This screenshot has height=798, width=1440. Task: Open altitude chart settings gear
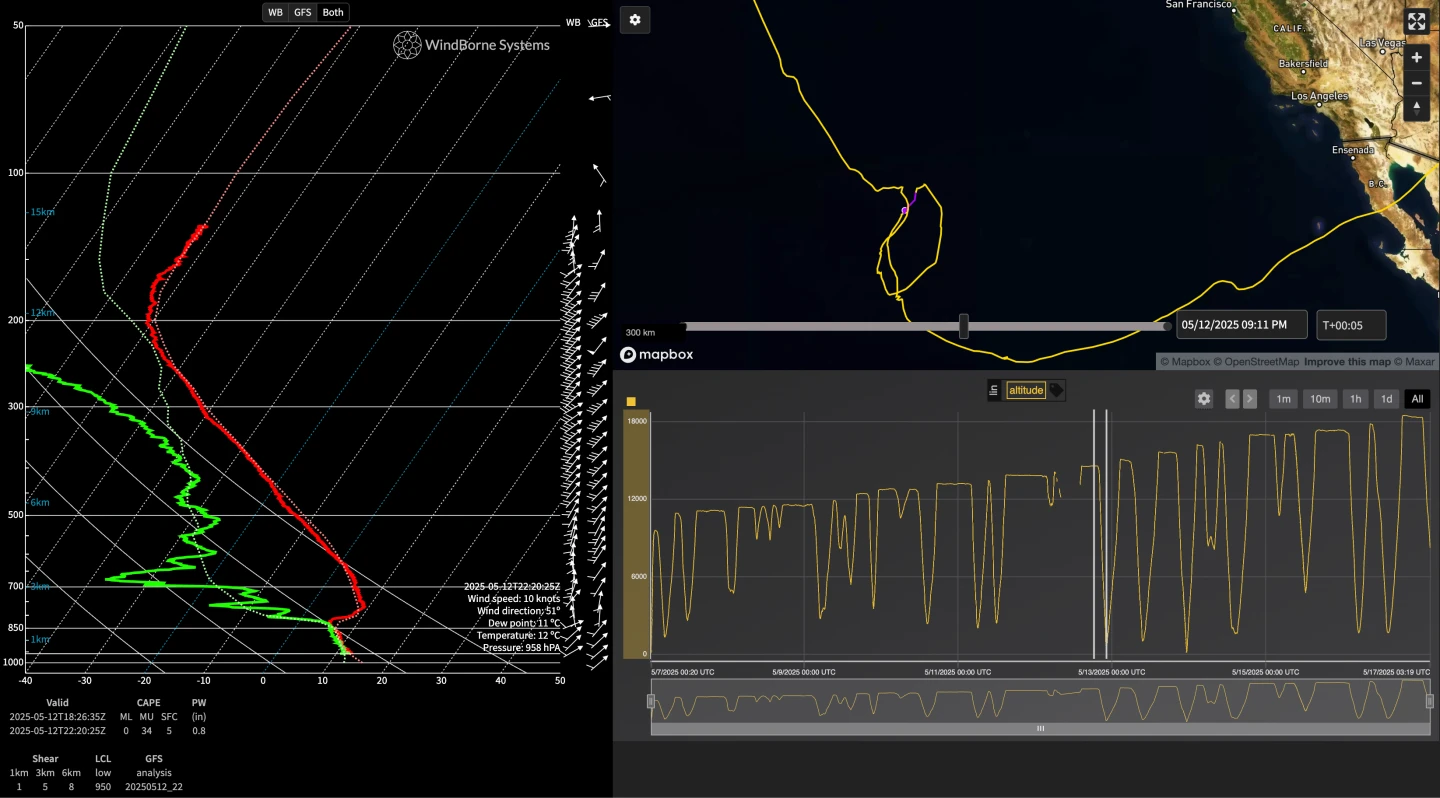click(1204, 399)
